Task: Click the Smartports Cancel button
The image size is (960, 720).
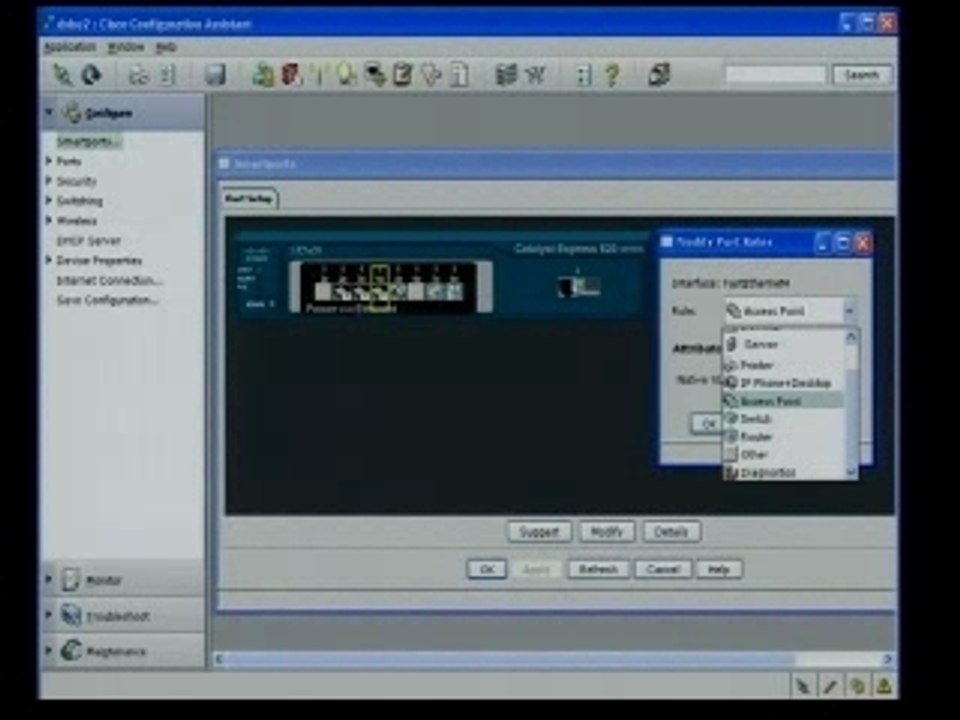Action: coord(664,569)
